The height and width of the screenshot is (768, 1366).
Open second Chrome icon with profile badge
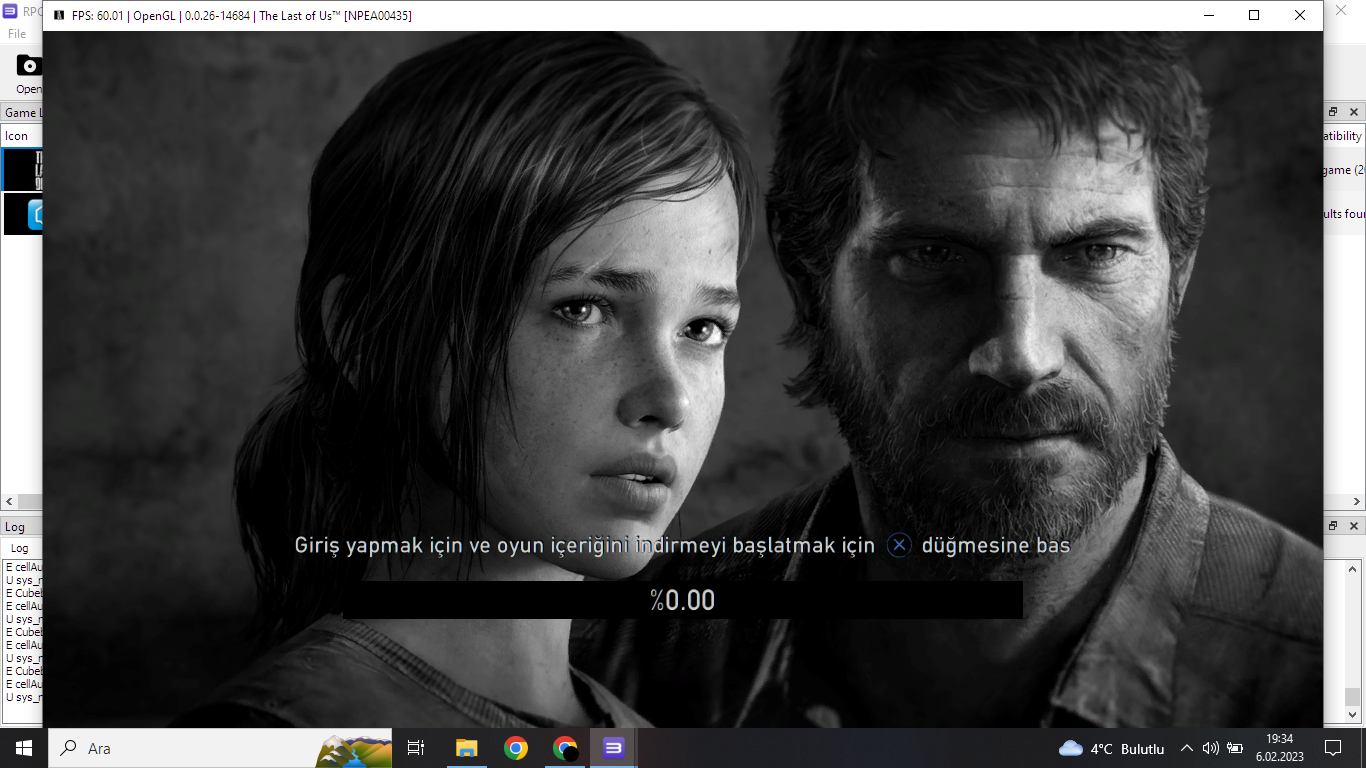(x=565, y=748)
